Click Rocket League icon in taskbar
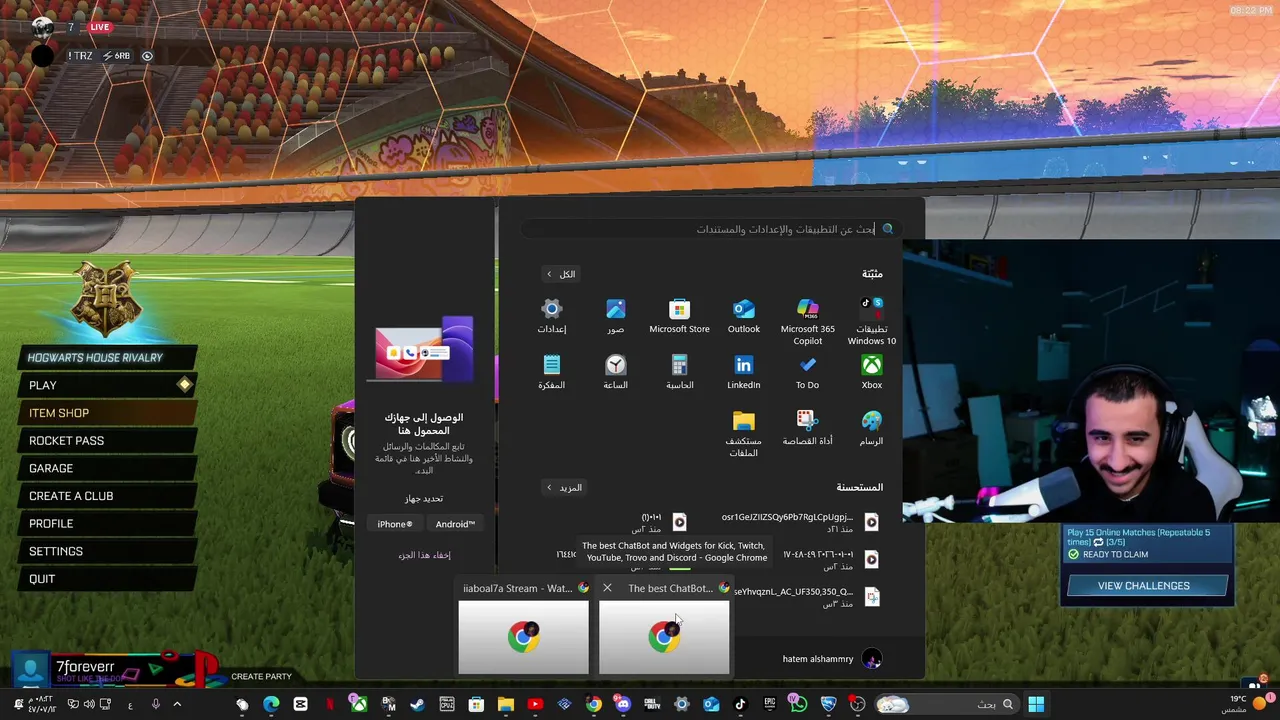Image resolution: width=1280 pixels, height=720 pixels. pos(828,705)
